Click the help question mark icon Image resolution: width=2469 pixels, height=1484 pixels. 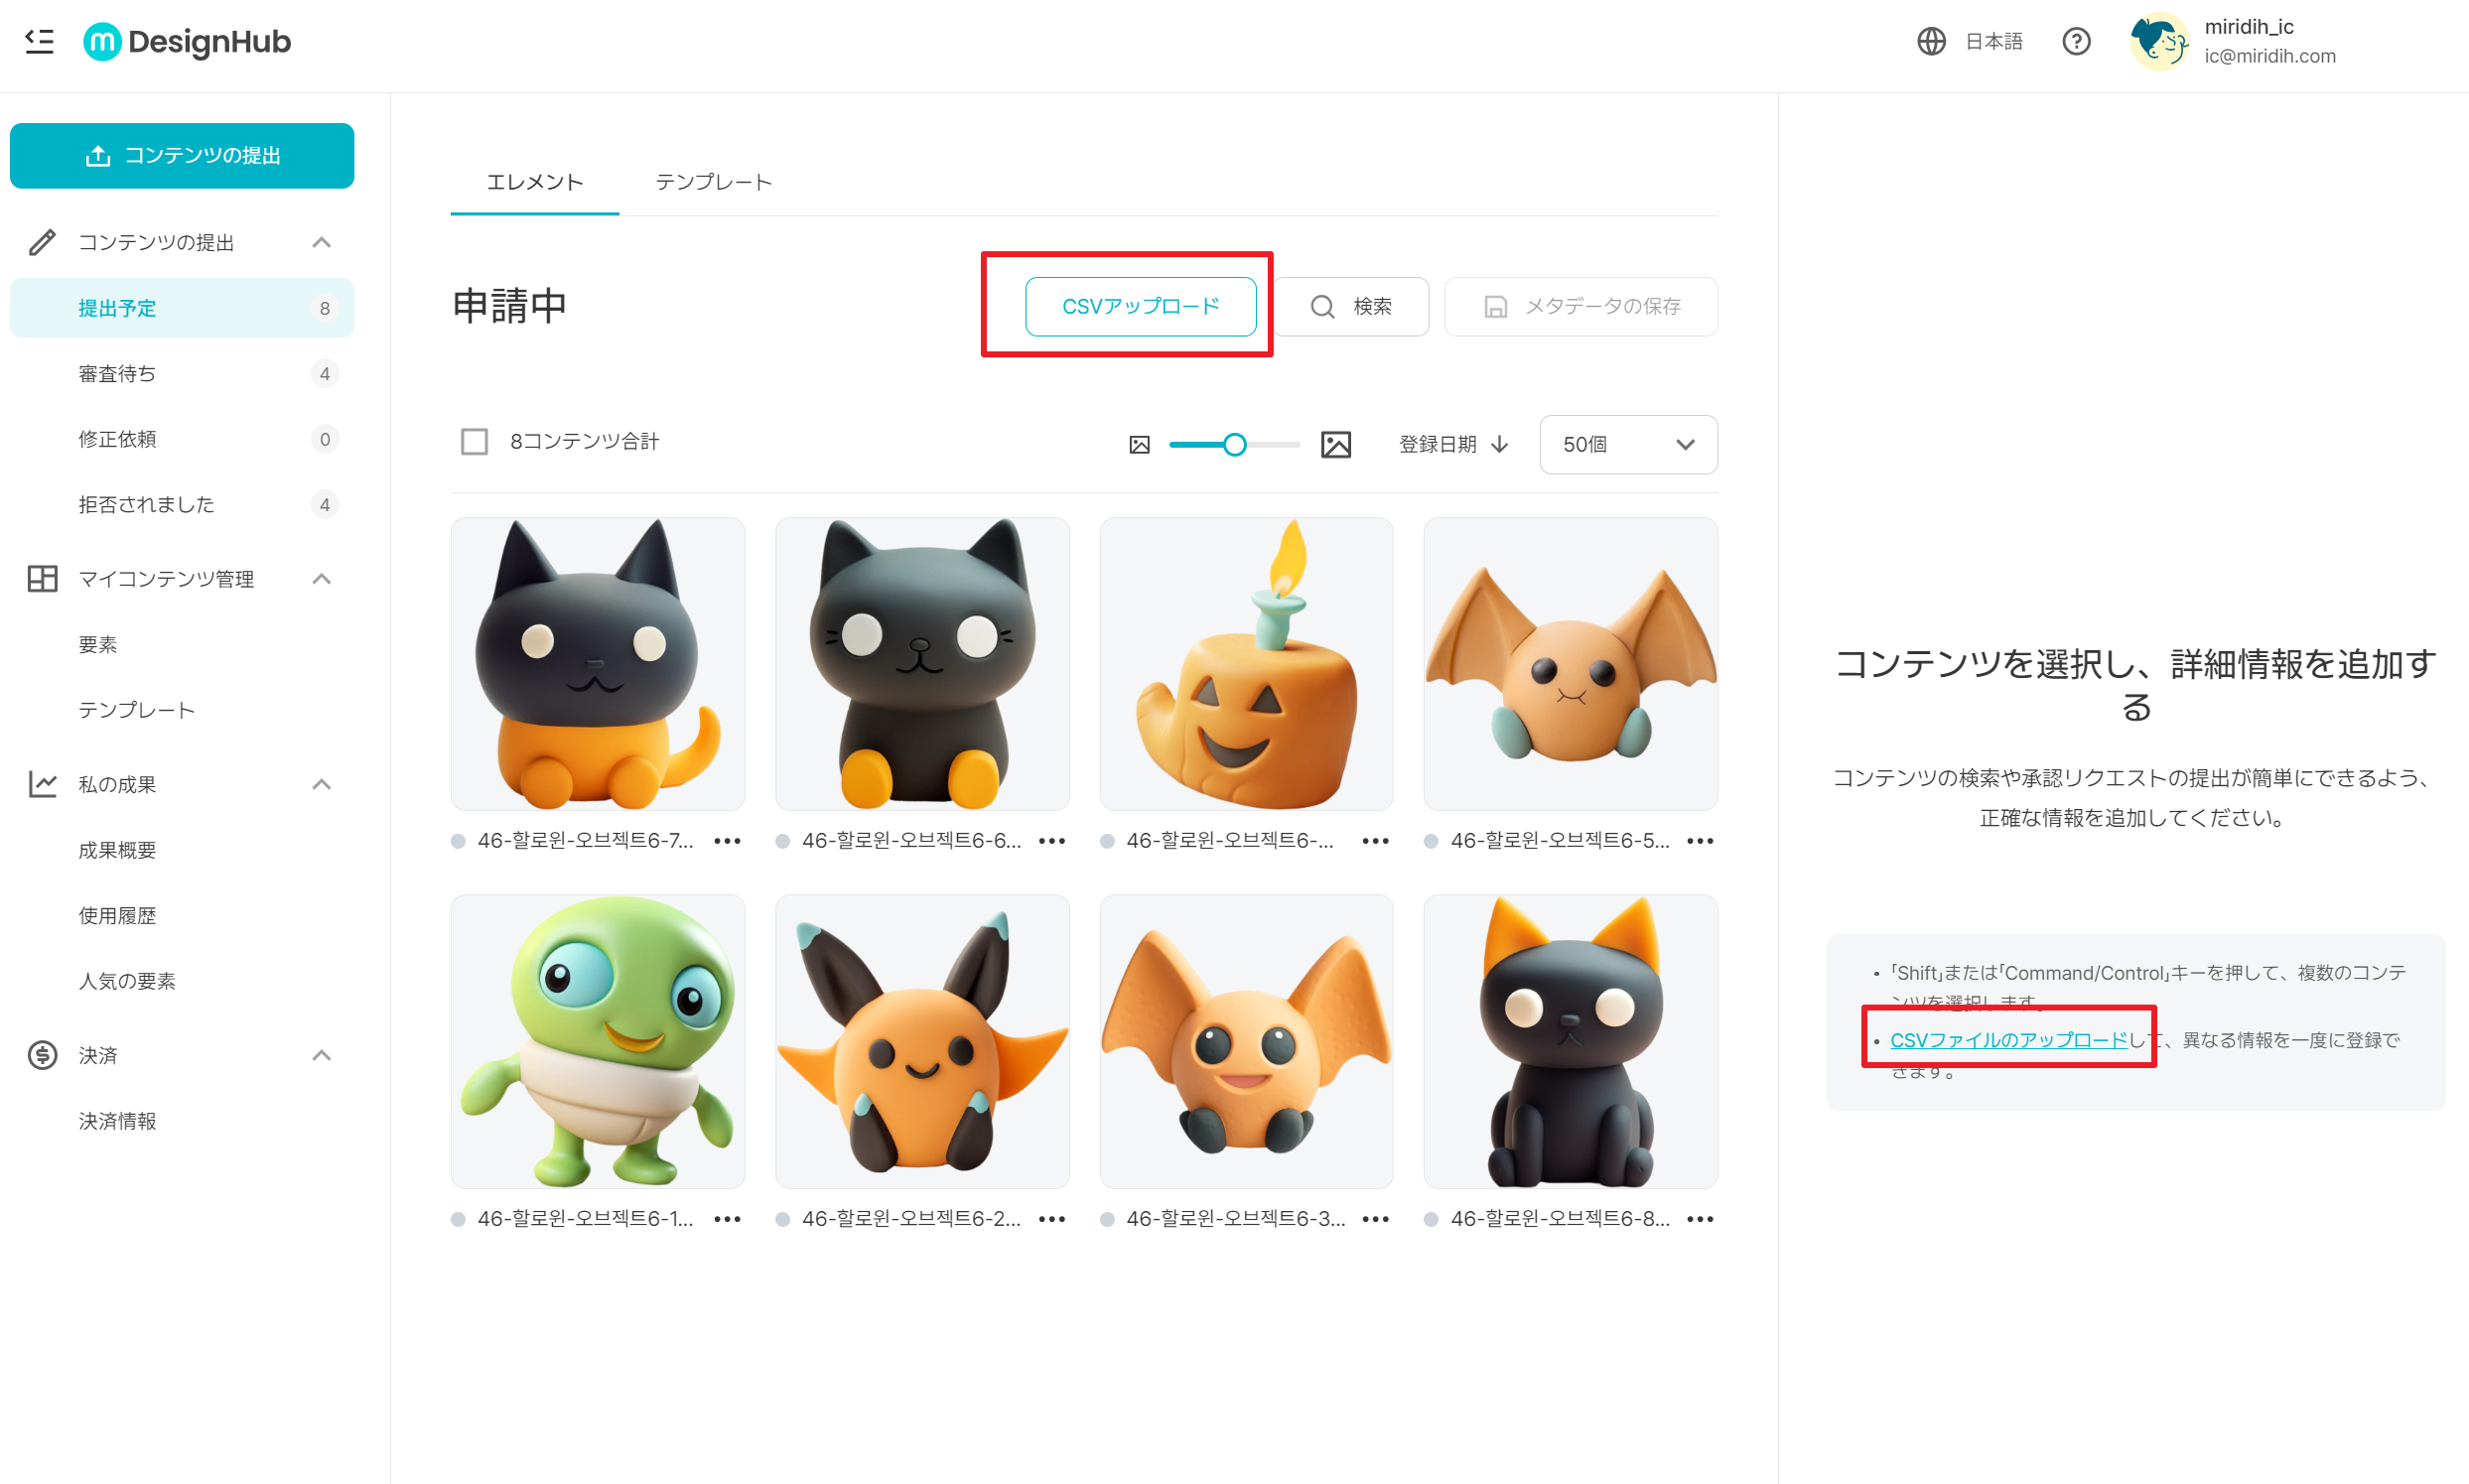click(2077, 41)
